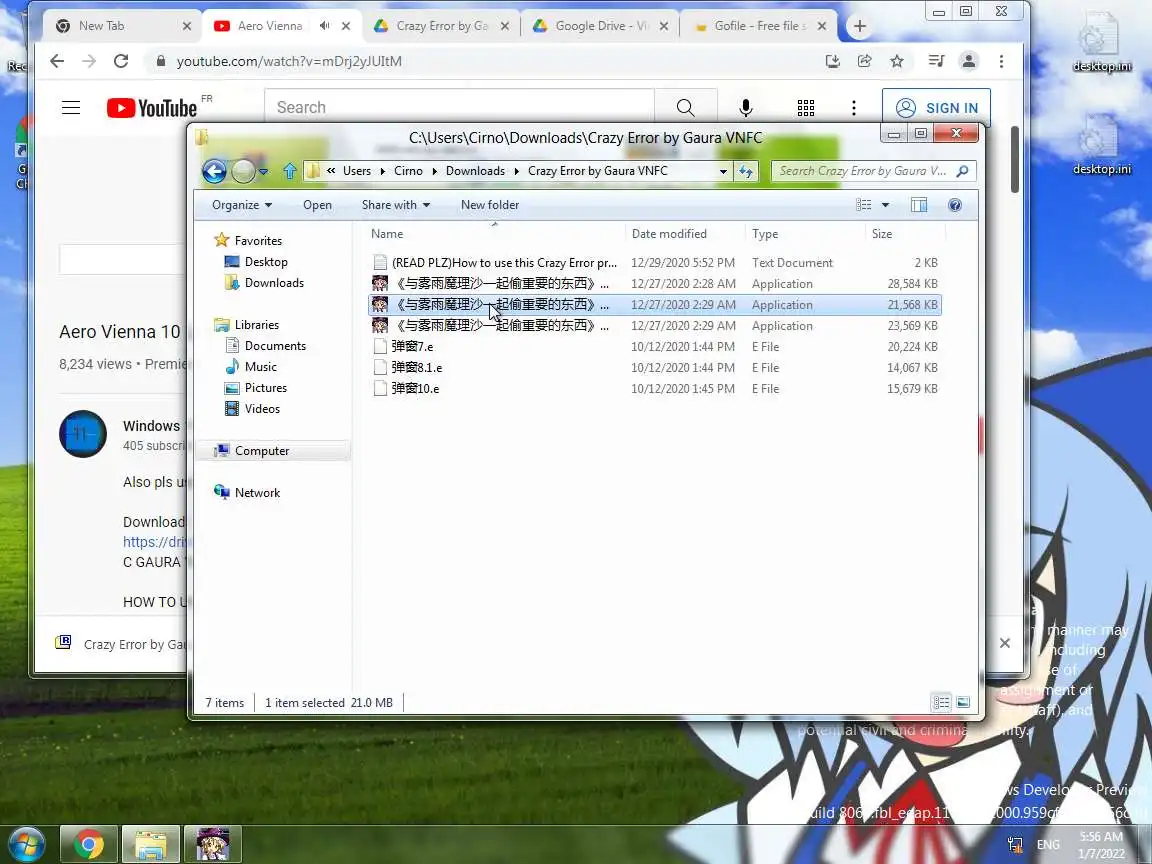
Task: Switch to large icons view via status bar icon
Action: pyautogui.click(x=963, y=703)
